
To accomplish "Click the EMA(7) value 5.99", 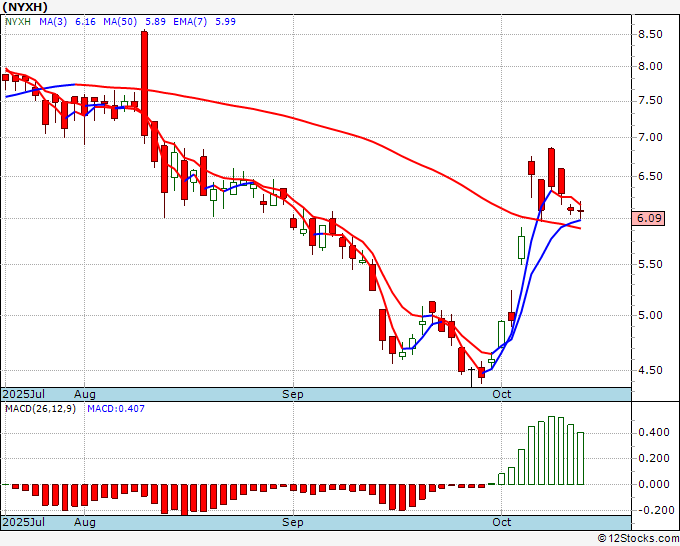I will 226,21.
